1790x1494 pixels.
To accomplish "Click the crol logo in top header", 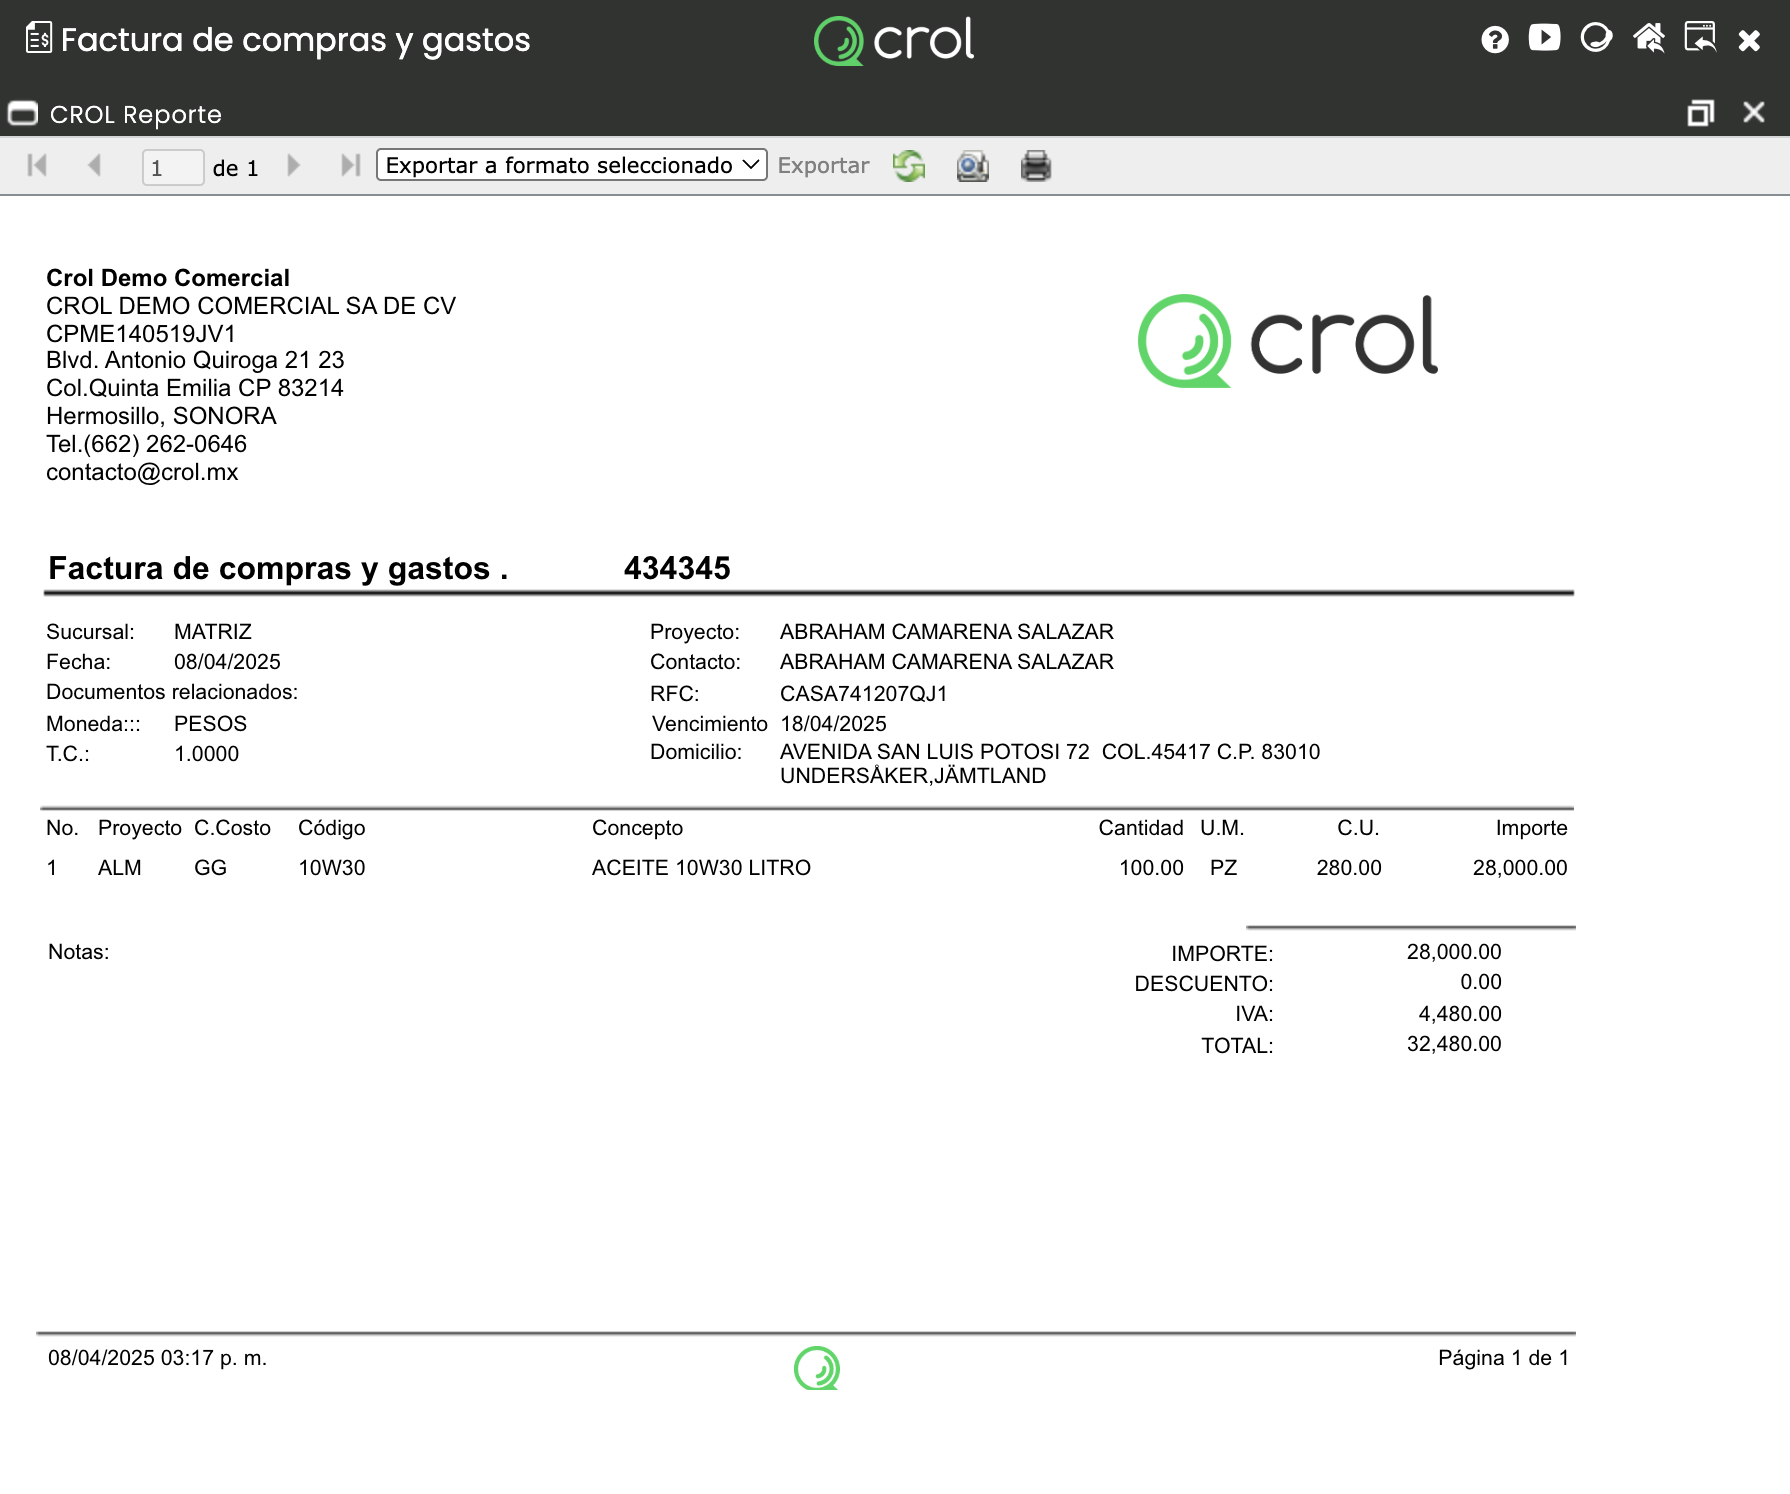I will coord(894,41).
